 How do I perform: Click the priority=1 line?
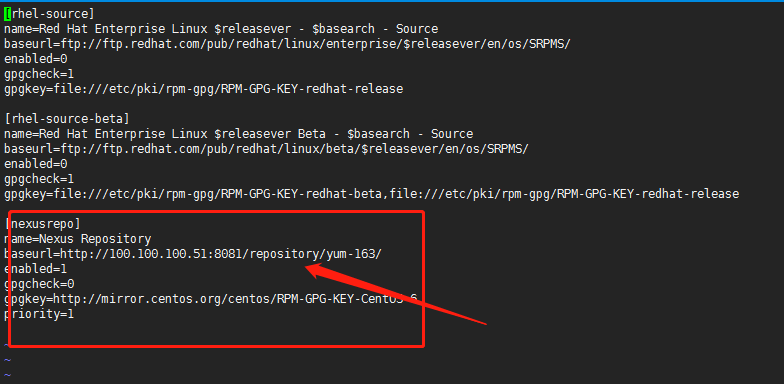point(39,314)
